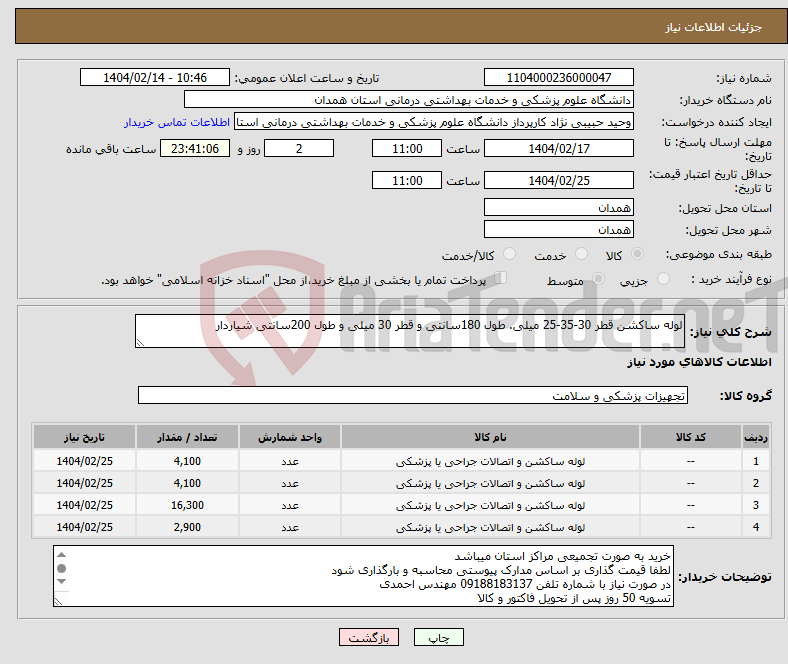Select the جزیی purchase type radio
Image resolution: width=788 pixels, height=664 pixels.
pyautogui.click(x=663, y=278)
